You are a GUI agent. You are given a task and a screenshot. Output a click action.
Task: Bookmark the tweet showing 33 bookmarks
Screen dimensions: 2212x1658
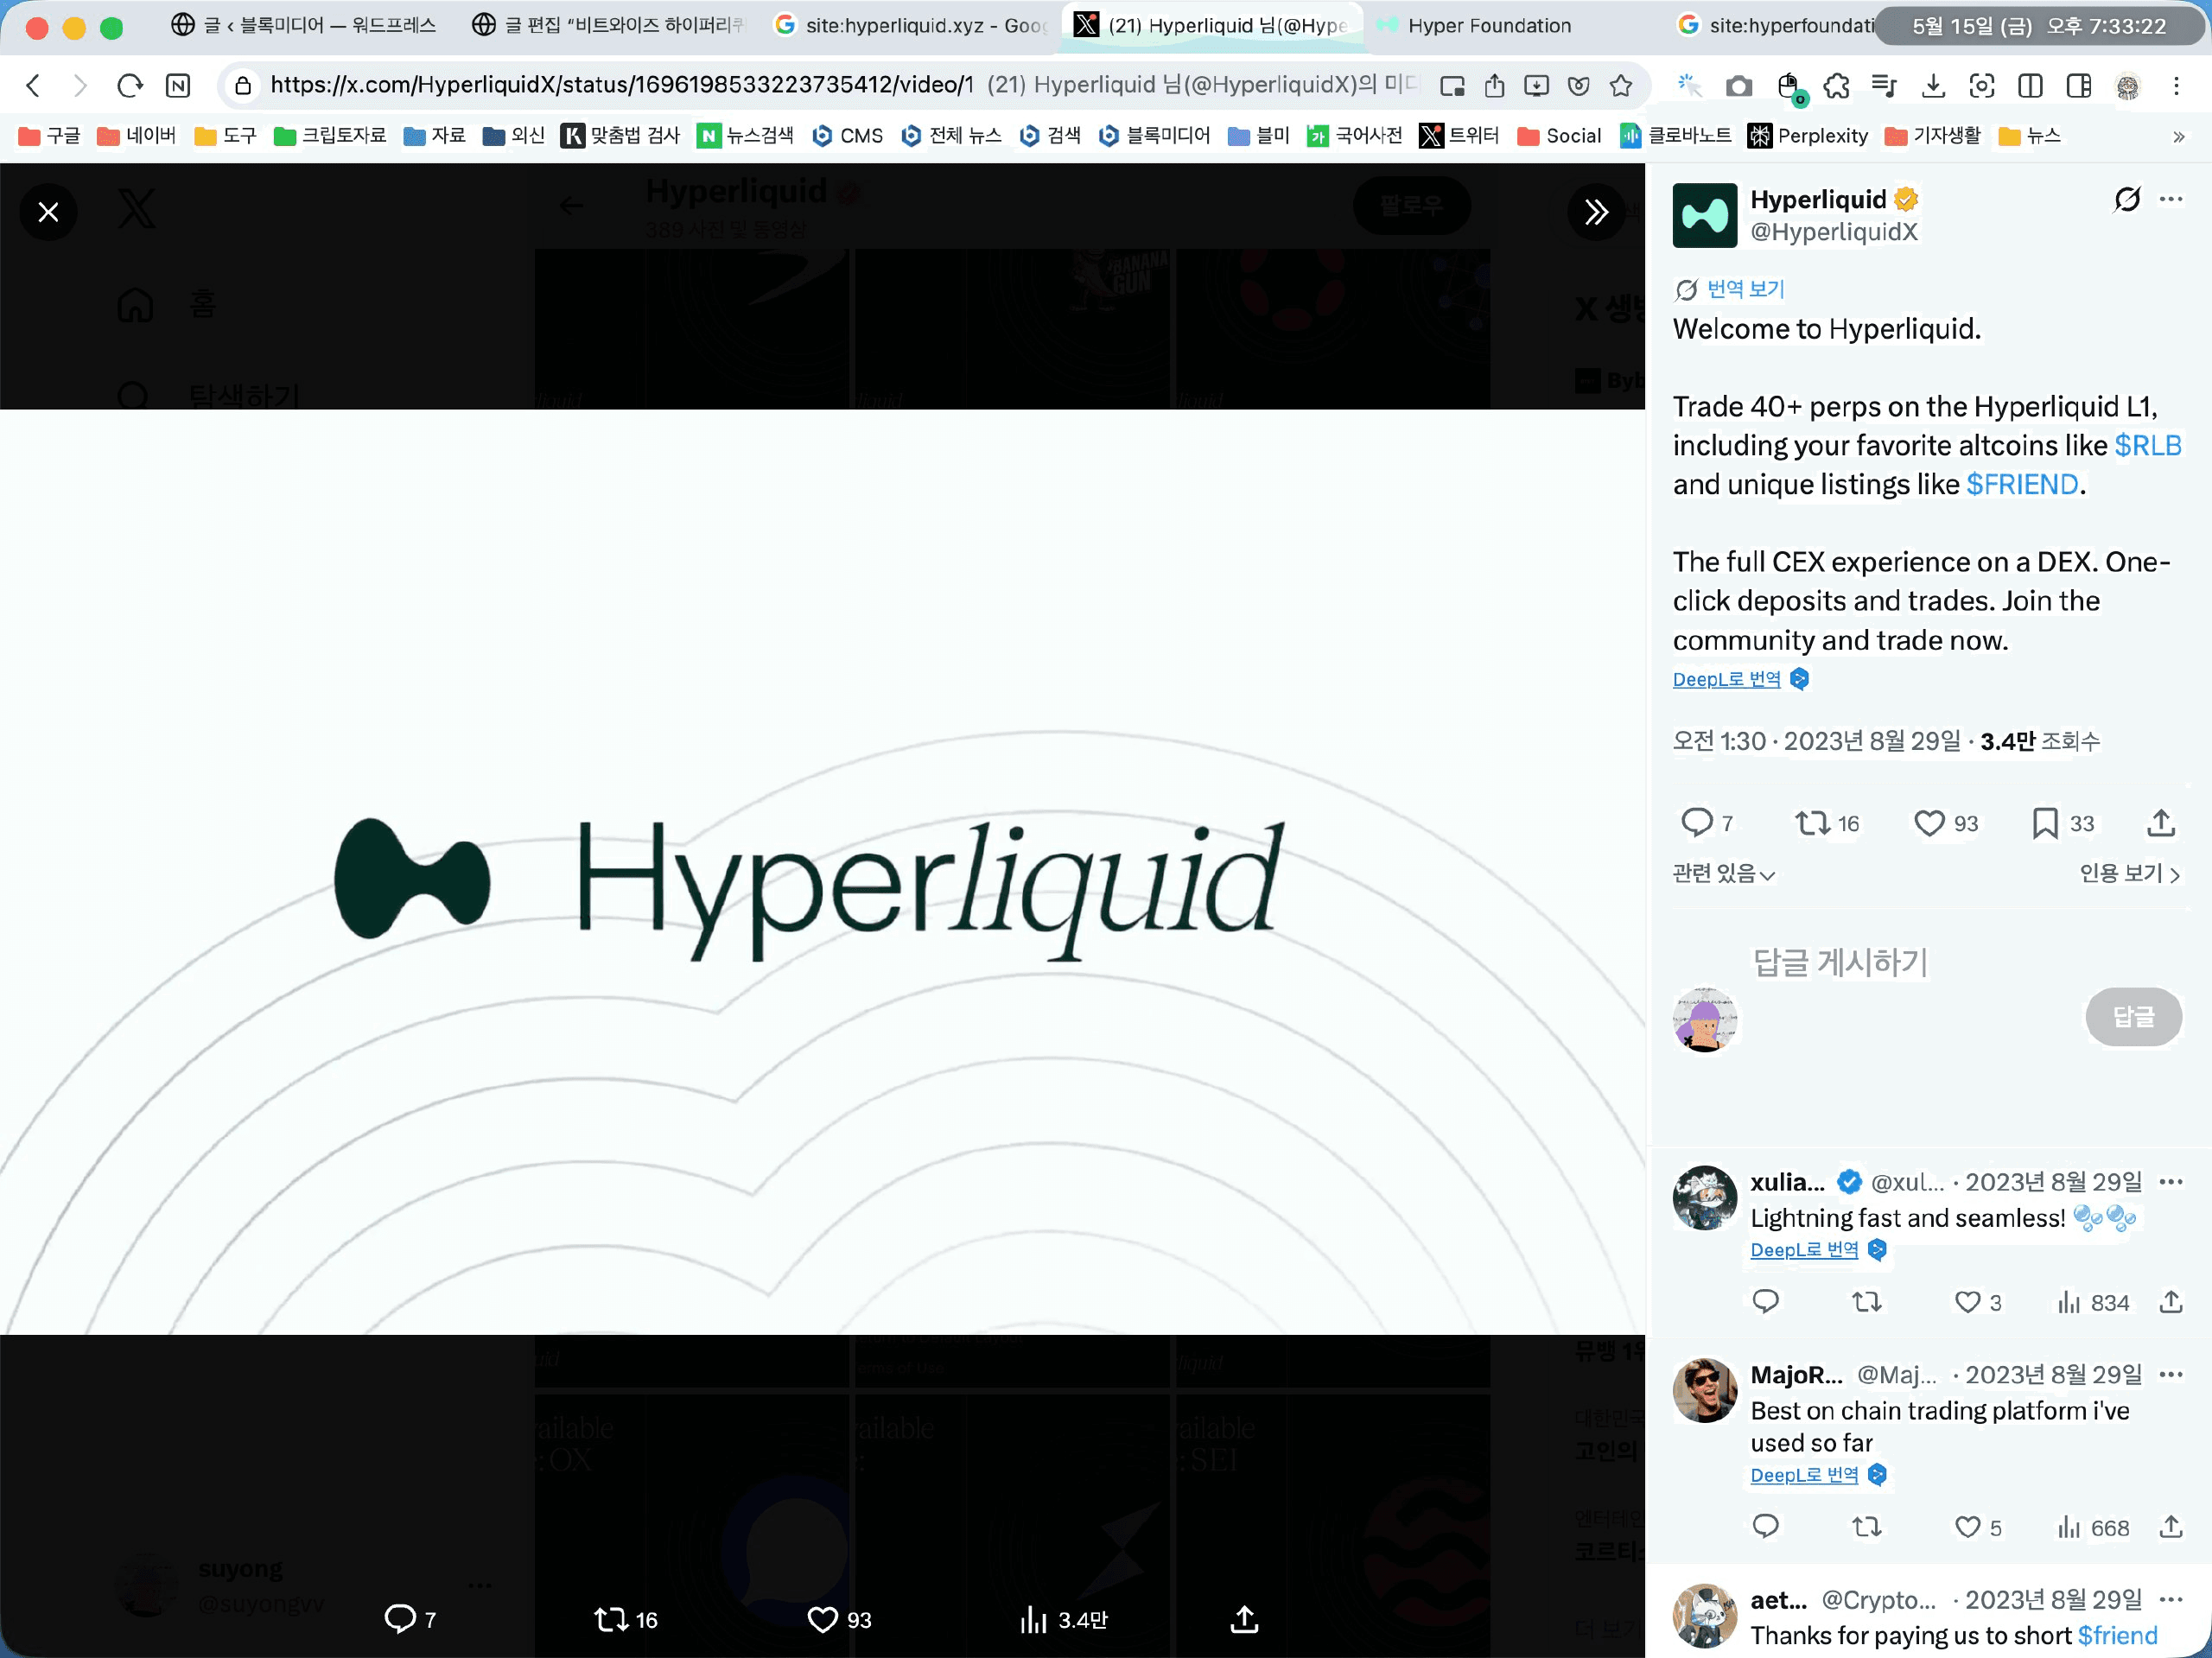coord(2062,823)
